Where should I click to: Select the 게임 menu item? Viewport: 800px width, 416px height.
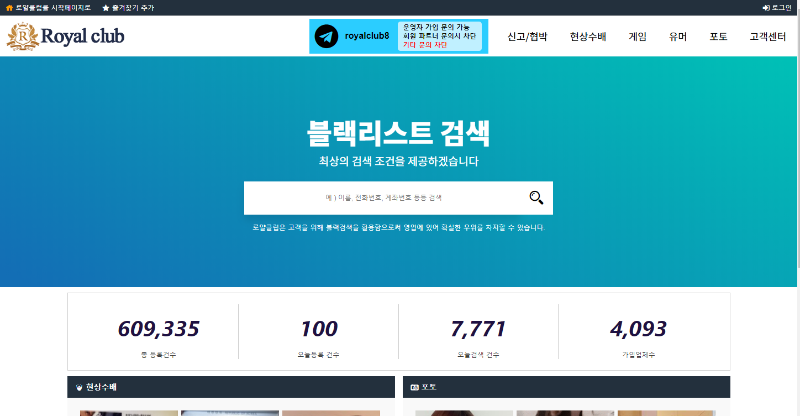click(638, 37)
